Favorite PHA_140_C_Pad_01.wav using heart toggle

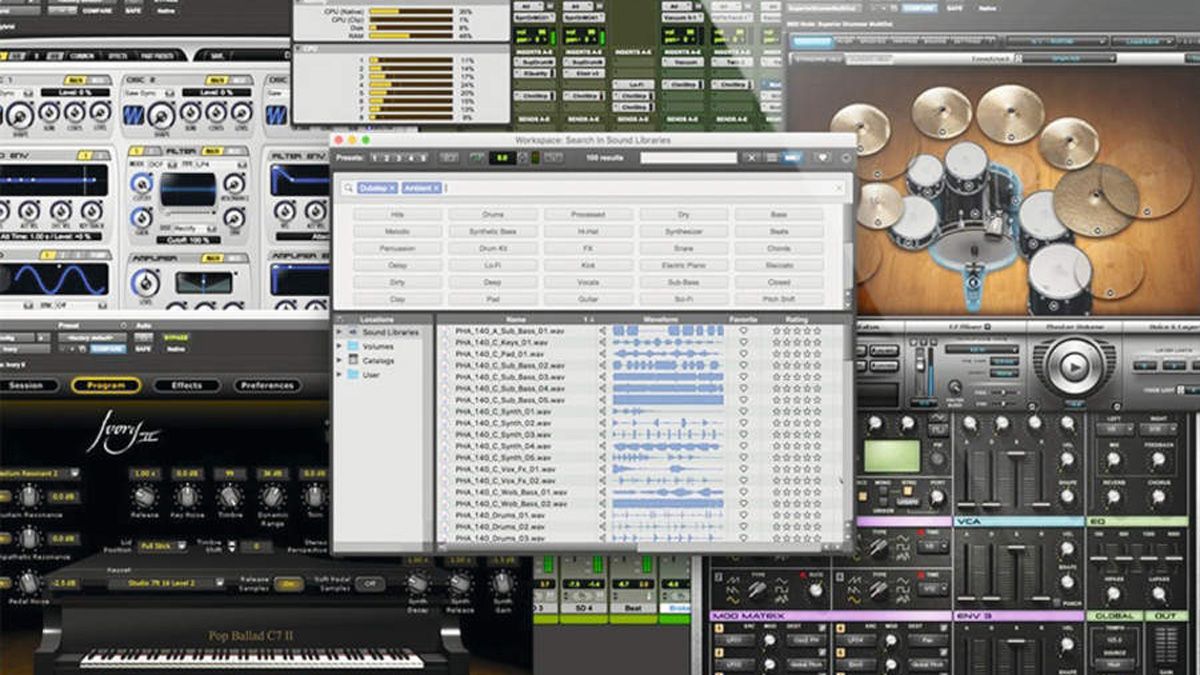pyautogui.click(x=744, y=354)
